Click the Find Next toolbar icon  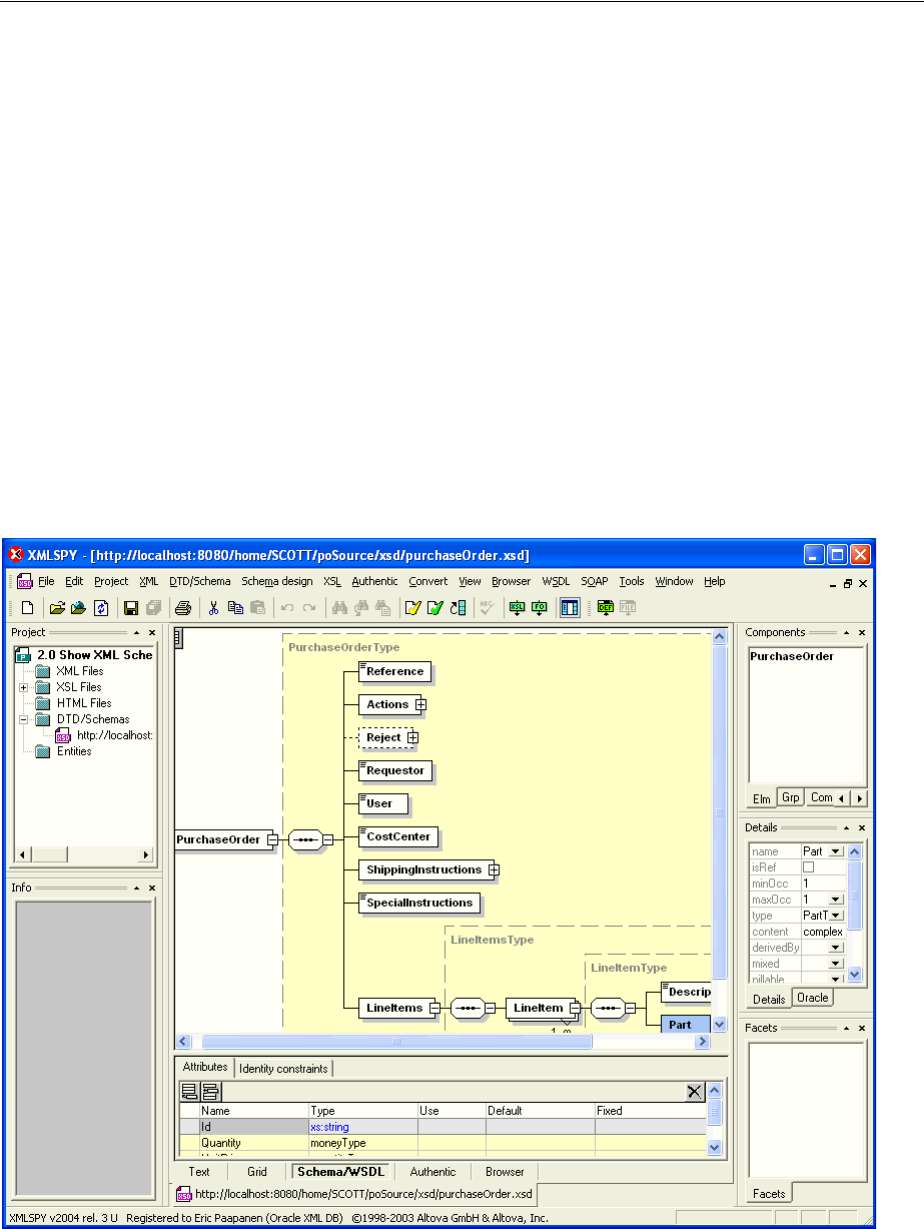click(360, 607)
